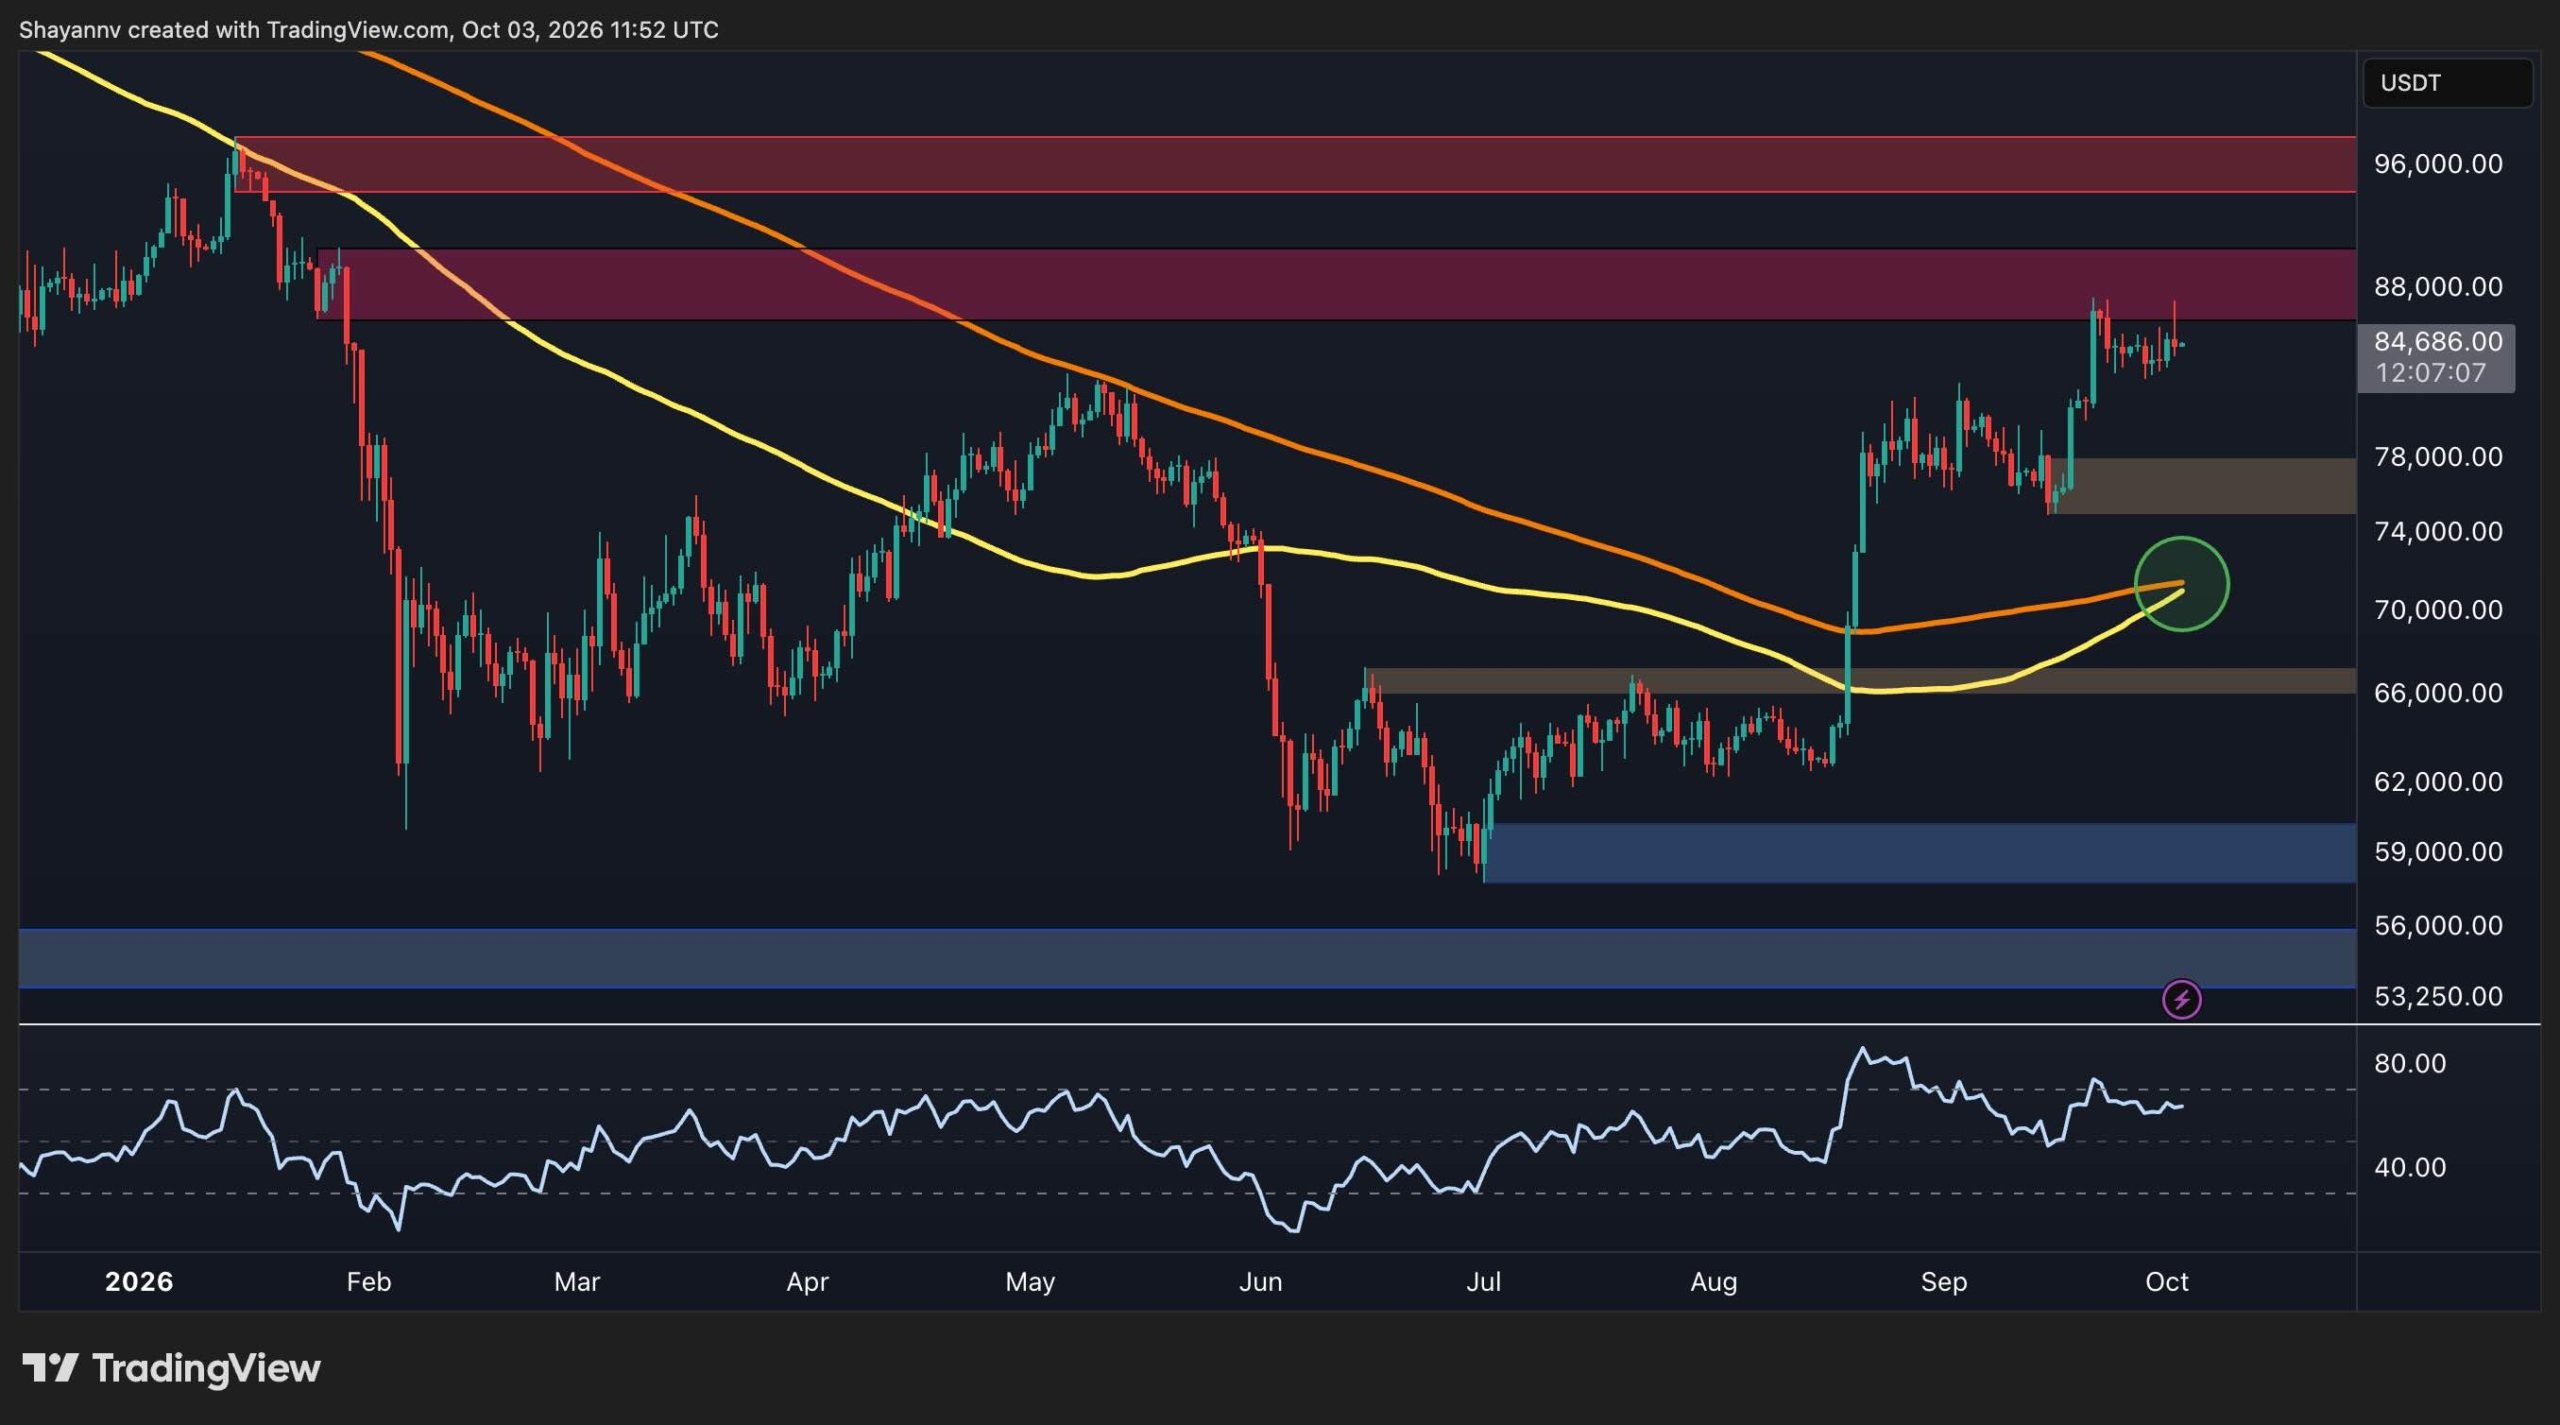Click the TradingView logo at bottom left

171,1367
